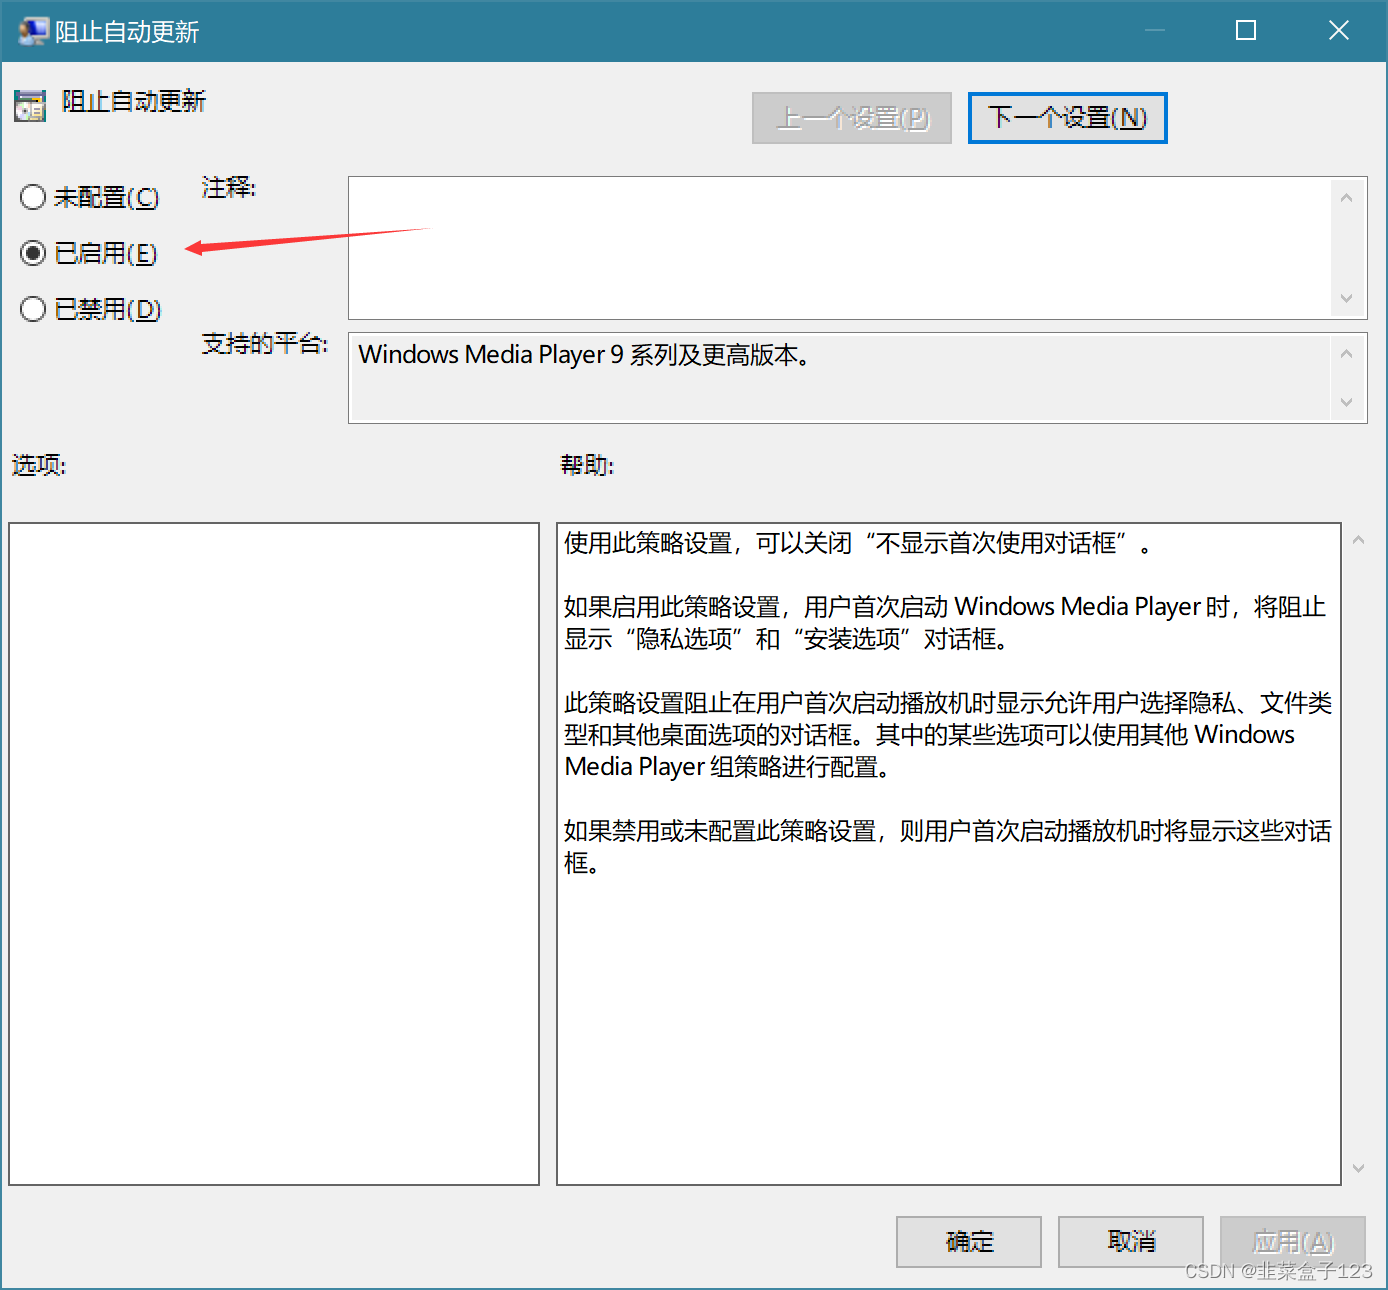Click the up arrow of 支持的平台 scrollbar

click(1346, 354)
